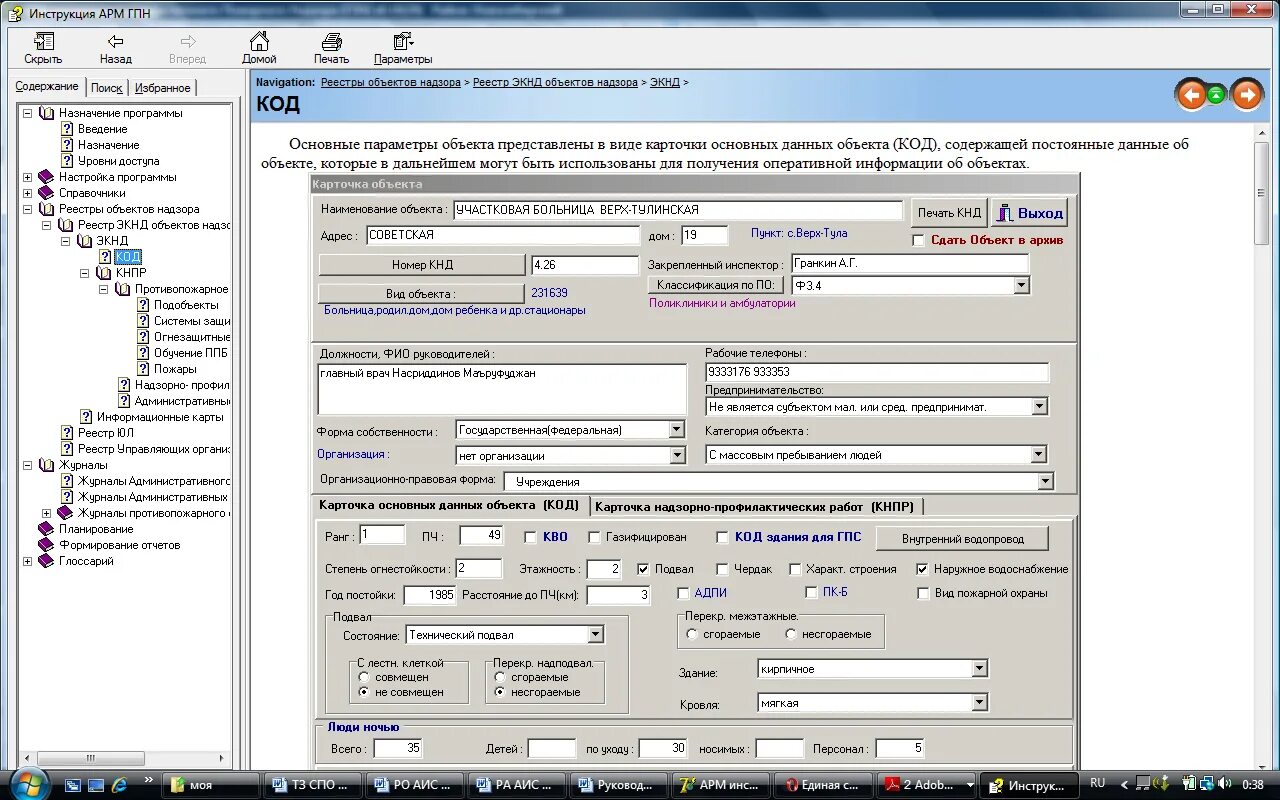1280x800 pixels.
Task: Click the green up-level navigation circle icon
Action: click(x=1216, y=95)
